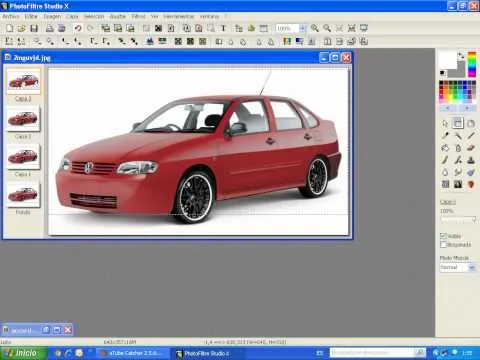Select the Clone stamp tool
The width and height of the screenshot is (480, 360).
coord(471,160)
